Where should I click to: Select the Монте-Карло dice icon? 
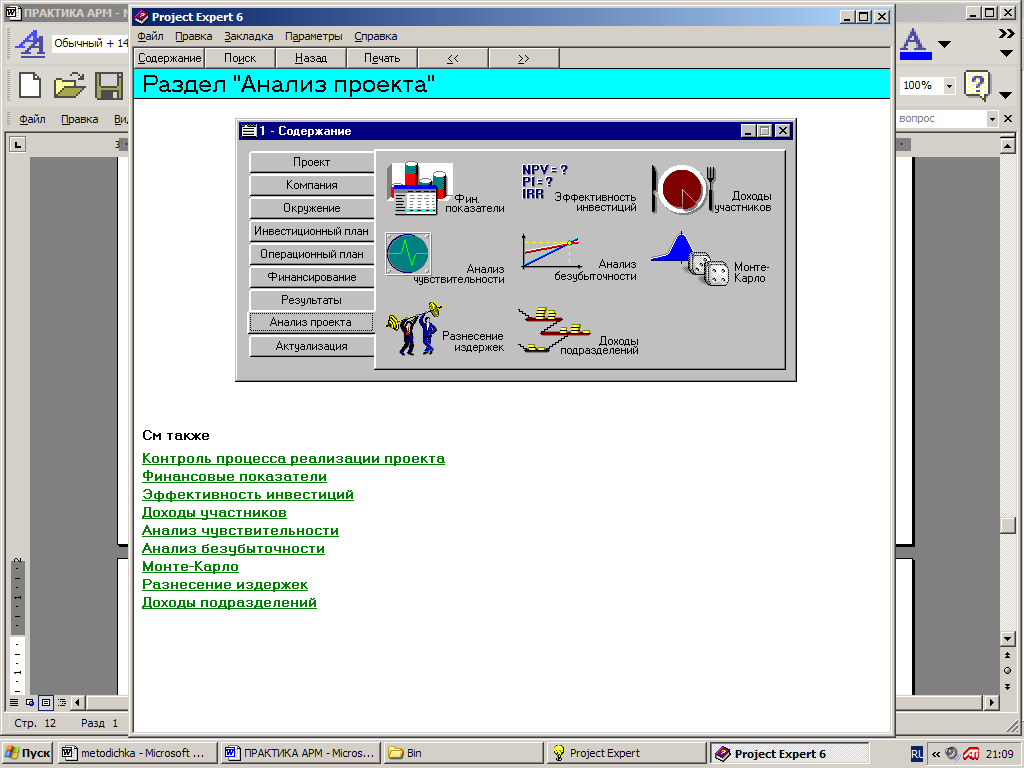pos(690,258)
